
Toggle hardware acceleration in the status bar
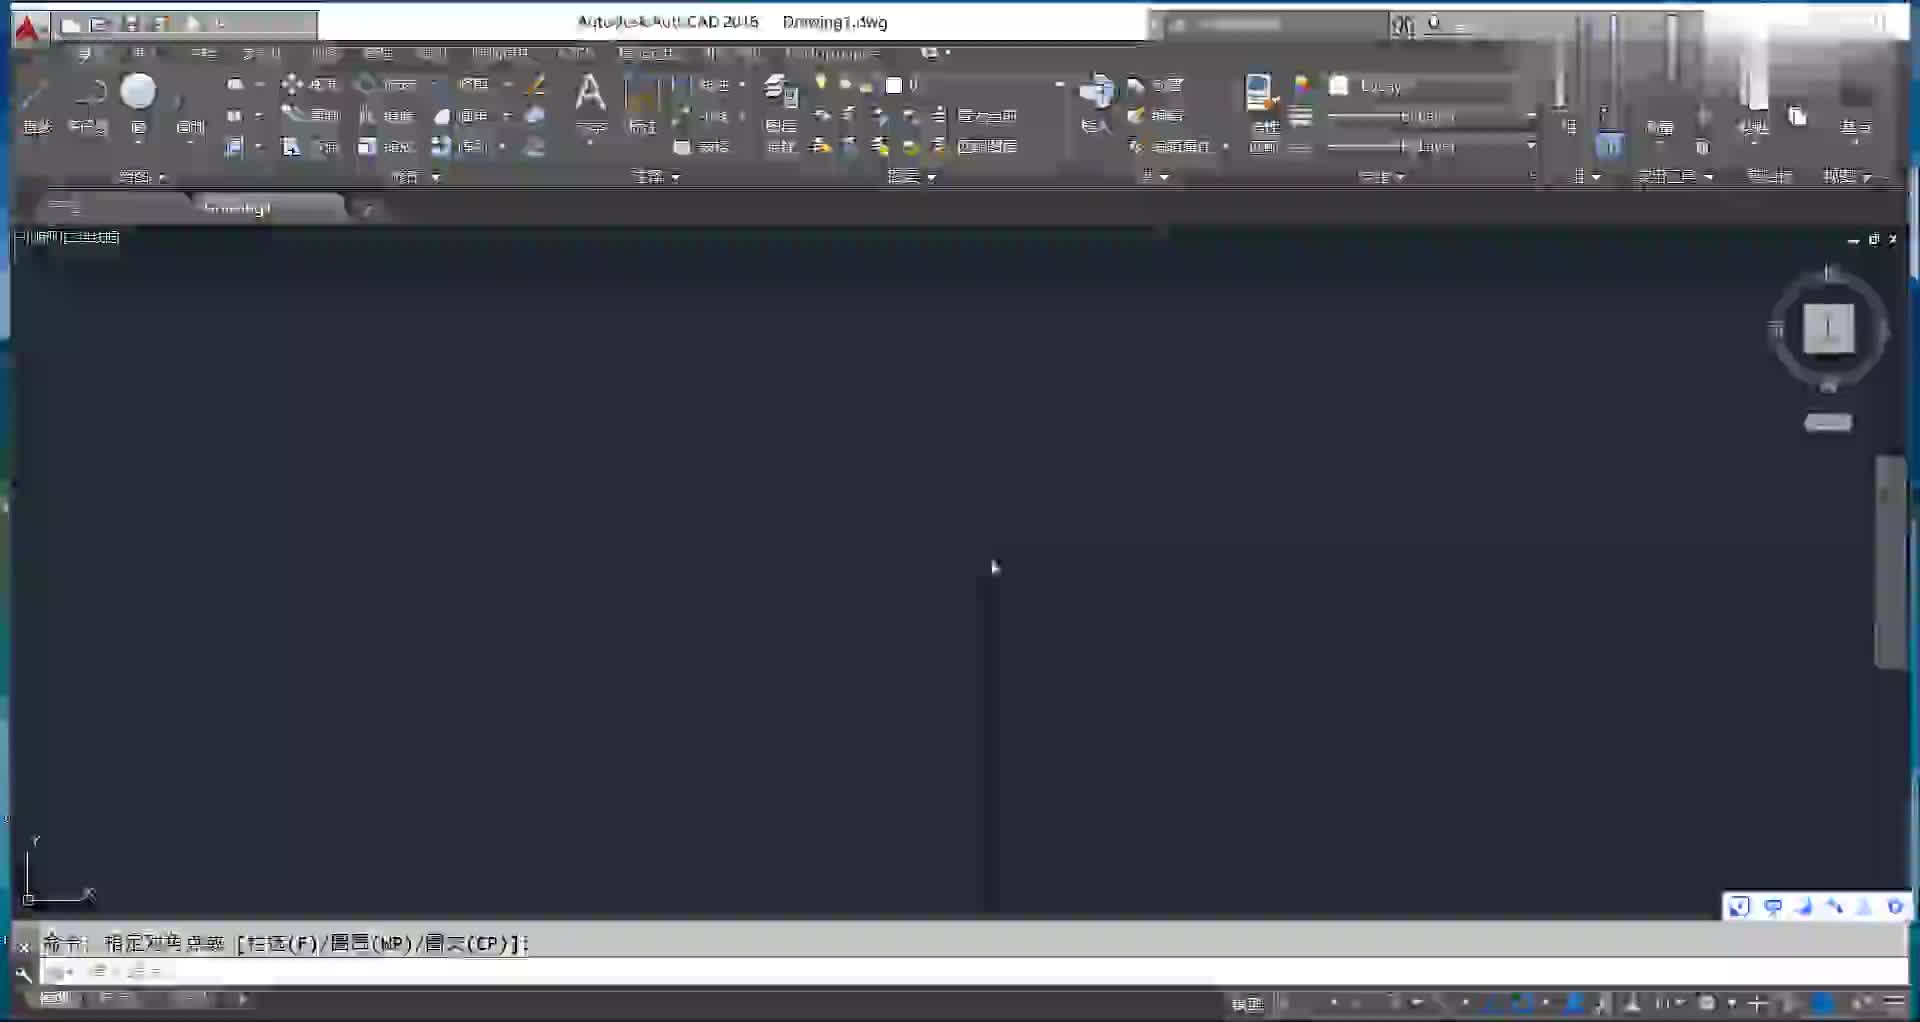click(x=1823, y=1002)
